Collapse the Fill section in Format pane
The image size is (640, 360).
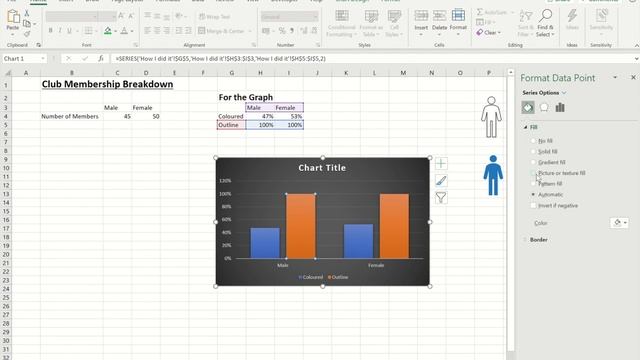click(525, 127)
